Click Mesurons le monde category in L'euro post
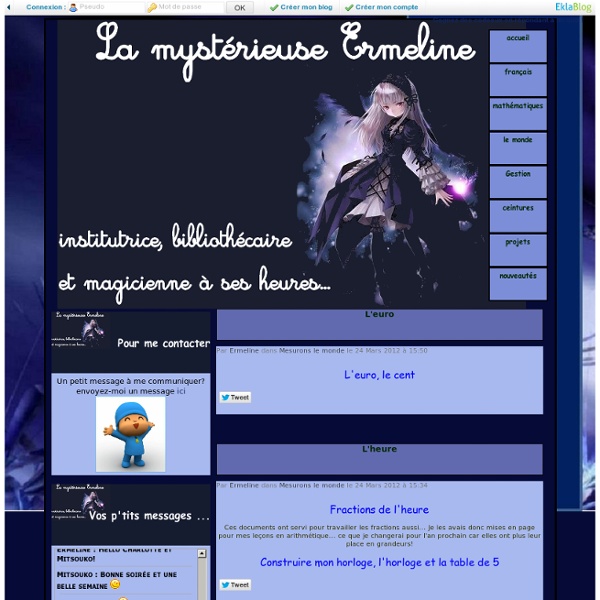Screen dimensions: 600x600 [311, 351]
